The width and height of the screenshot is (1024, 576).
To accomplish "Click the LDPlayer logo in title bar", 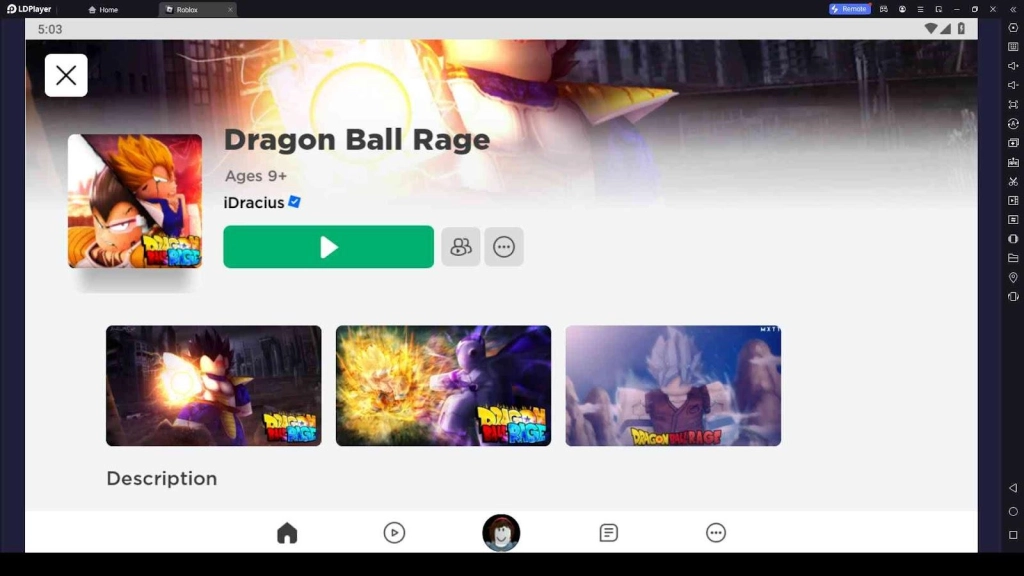I will click(x=29, y=9).
